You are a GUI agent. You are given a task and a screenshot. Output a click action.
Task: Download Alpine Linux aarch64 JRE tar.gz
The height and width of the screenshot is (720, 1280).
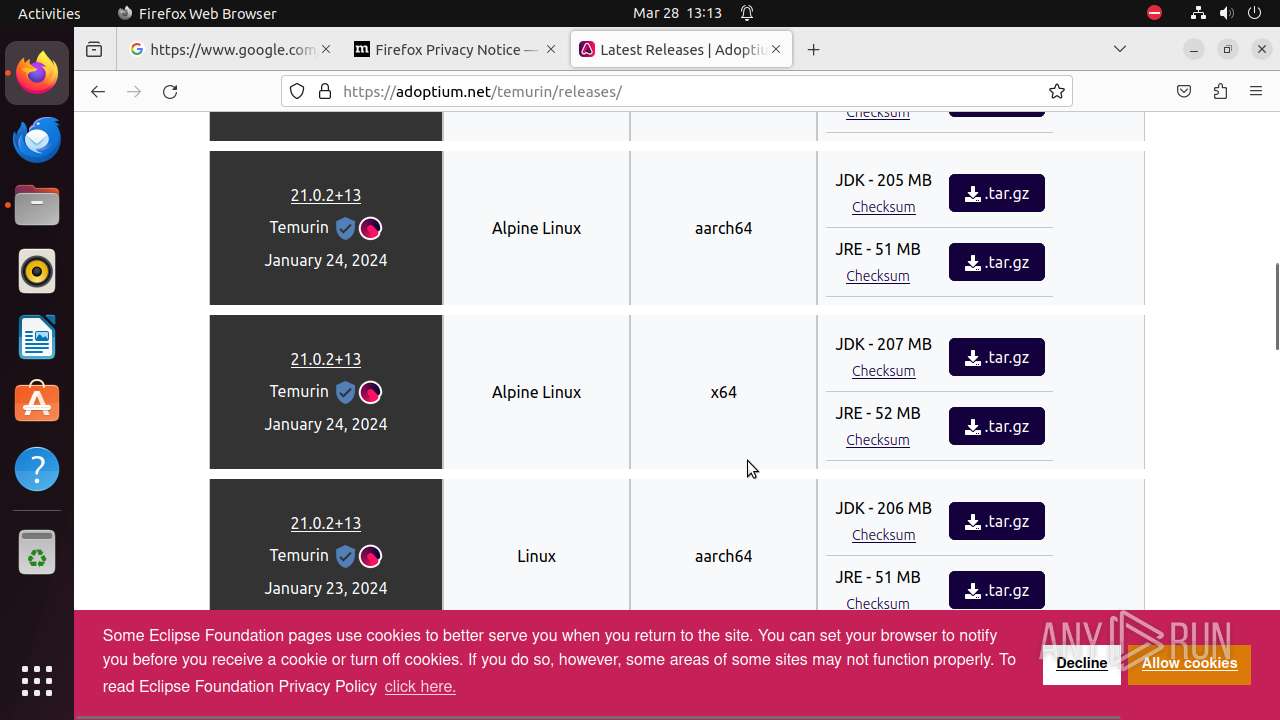pos(997,263)
